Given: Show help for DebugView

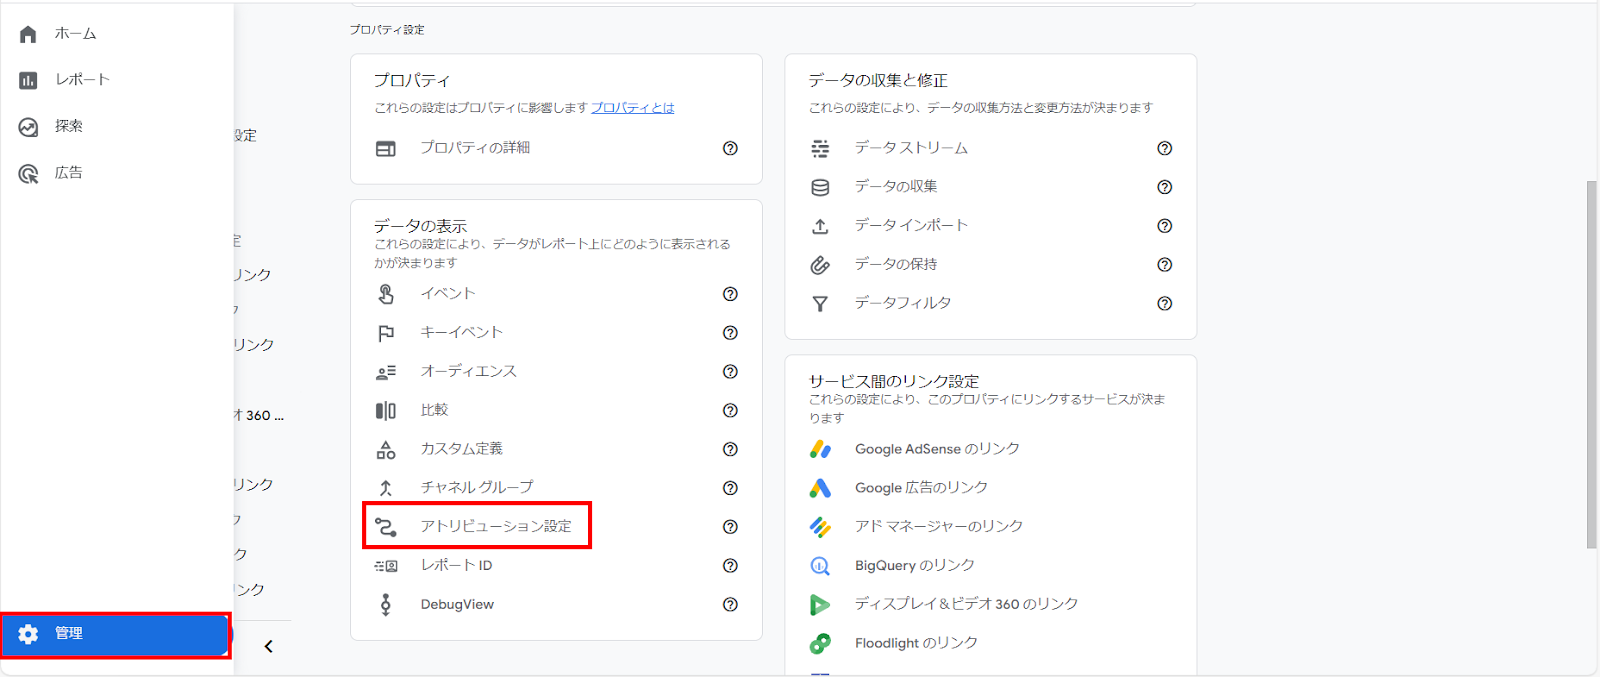Looking at the screenshot, I should point(730,605).
